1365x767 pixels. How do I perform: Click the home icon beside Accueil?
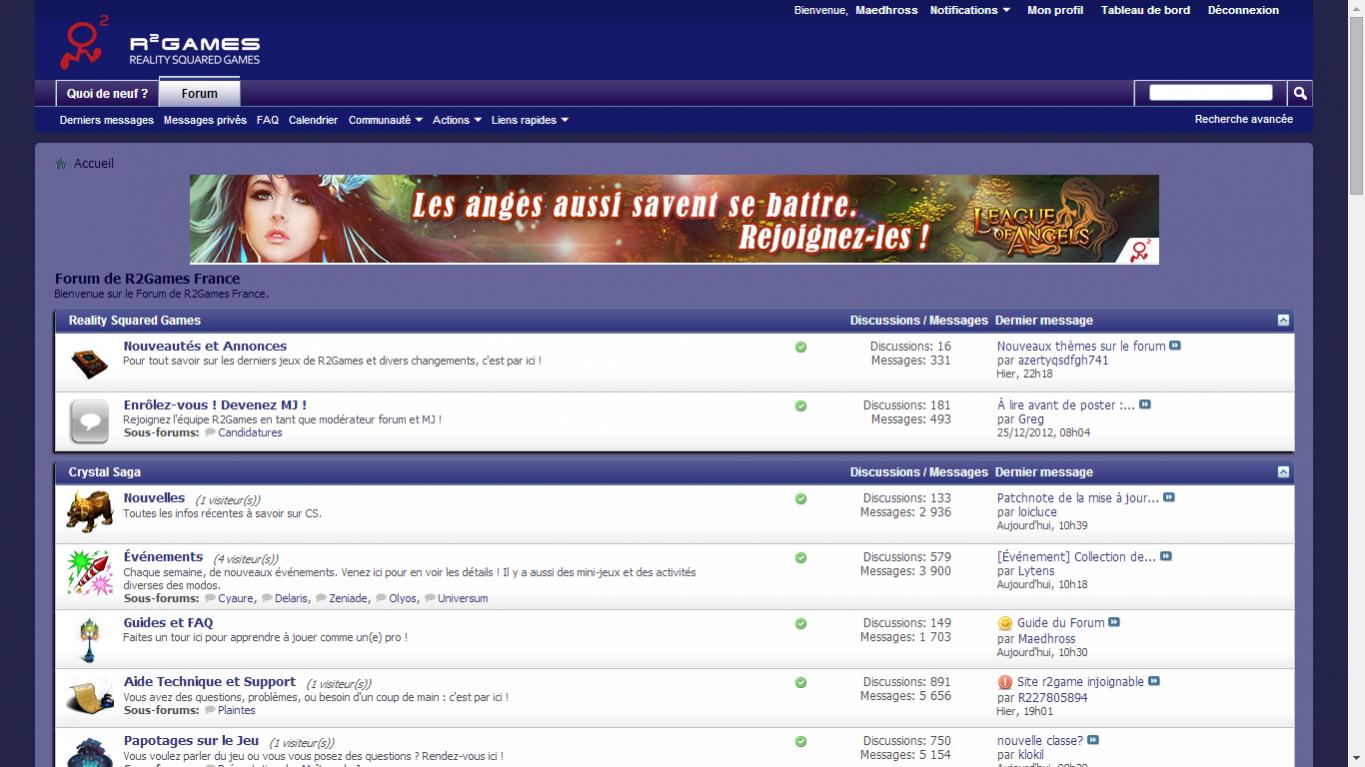coord(61,164)
